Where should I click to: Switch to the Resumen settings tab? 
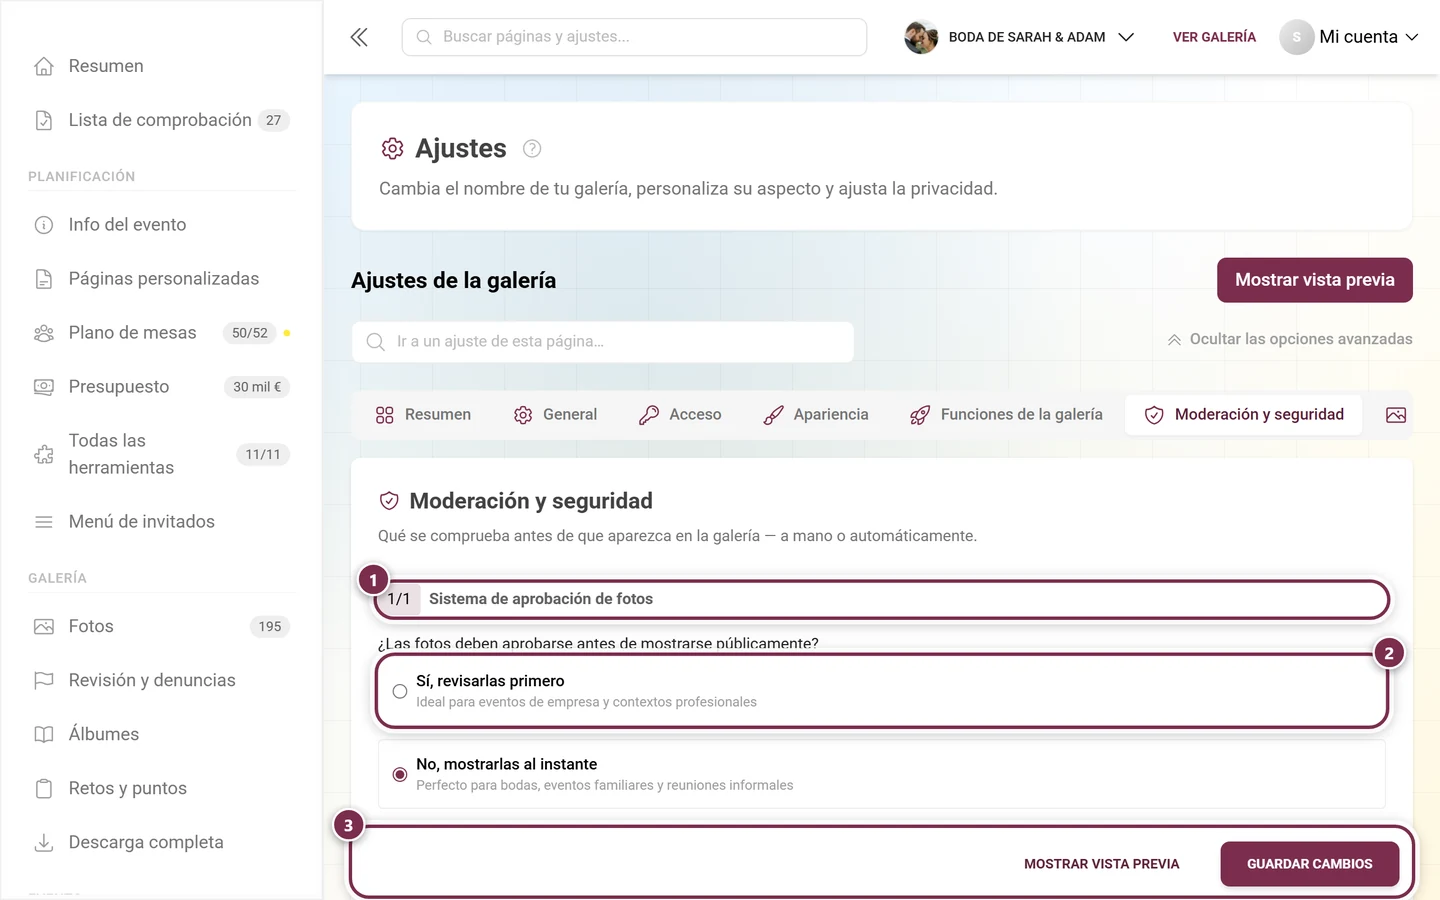click(x=423, y=415)
